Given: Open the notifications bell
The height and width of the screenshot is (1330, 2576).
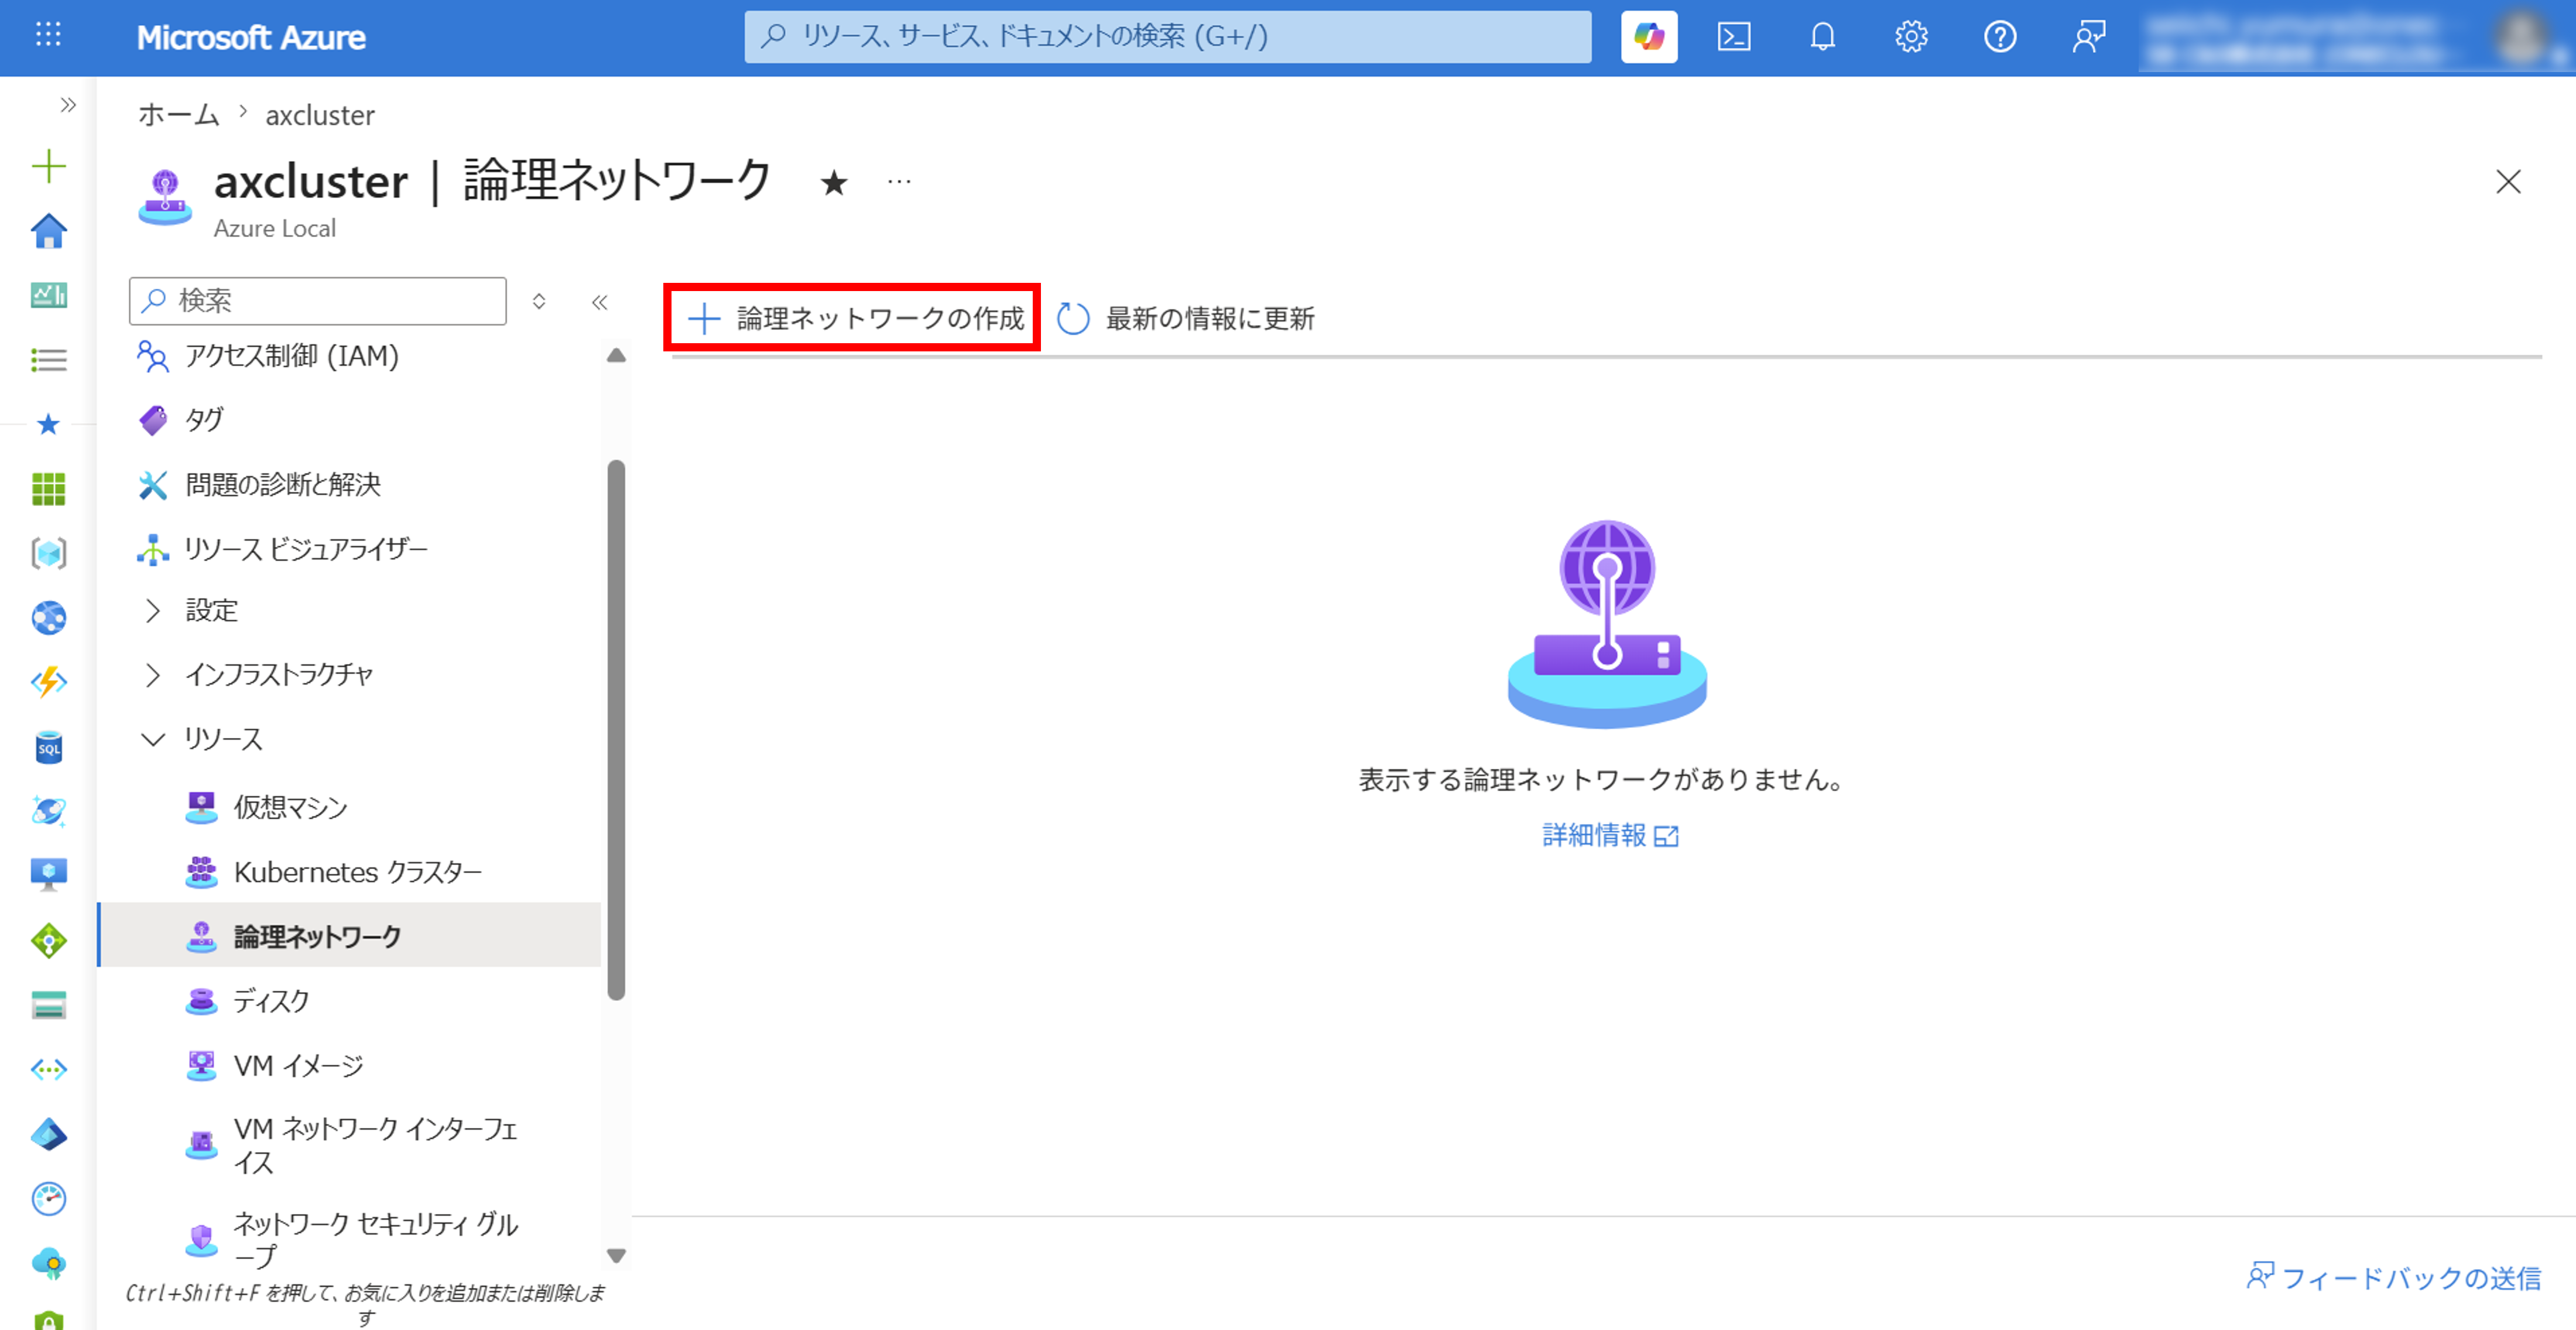Looking at the screenshot, I should (x=1822, y=37).
